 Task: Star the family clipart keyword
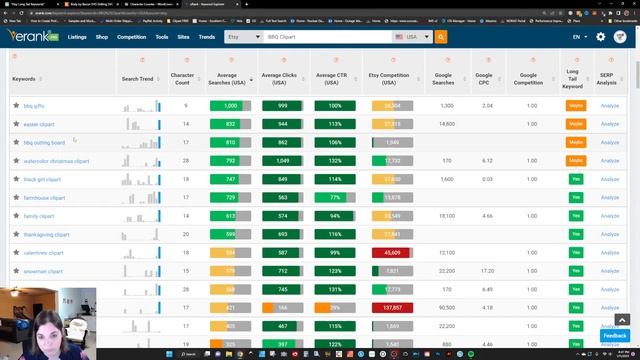(16, 216)
